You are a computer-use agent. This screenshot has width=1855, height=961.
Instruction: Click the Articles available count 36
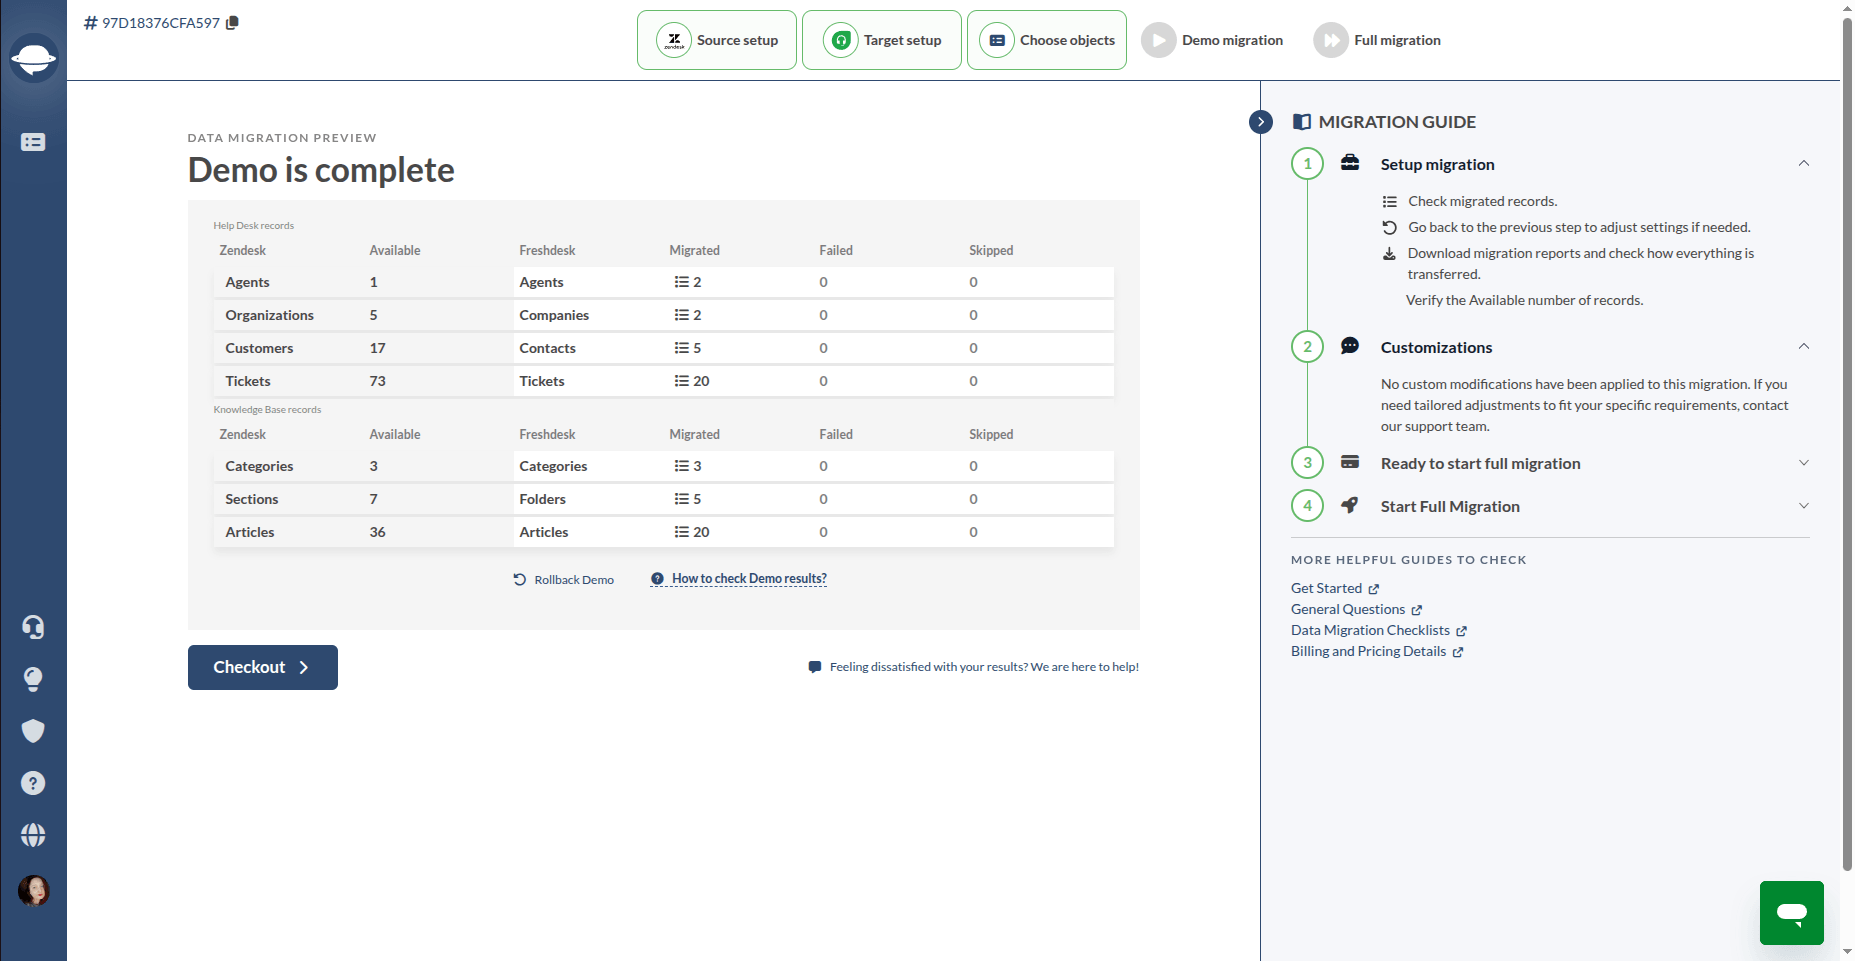point(377,532)
